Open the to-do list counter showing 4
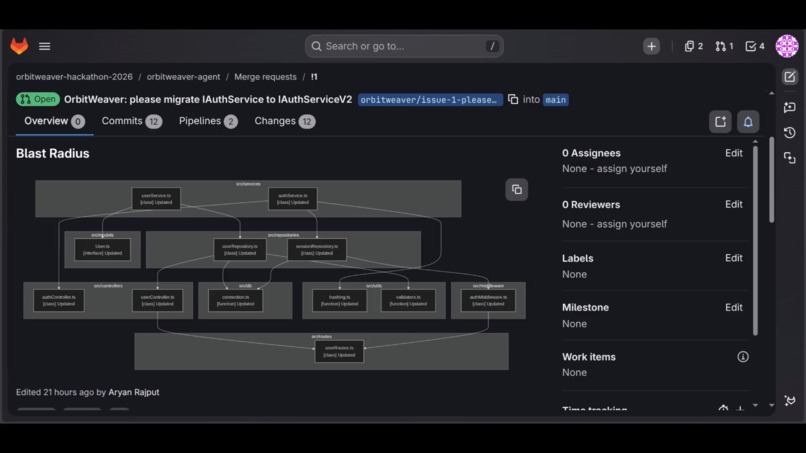 click(755, 46)
